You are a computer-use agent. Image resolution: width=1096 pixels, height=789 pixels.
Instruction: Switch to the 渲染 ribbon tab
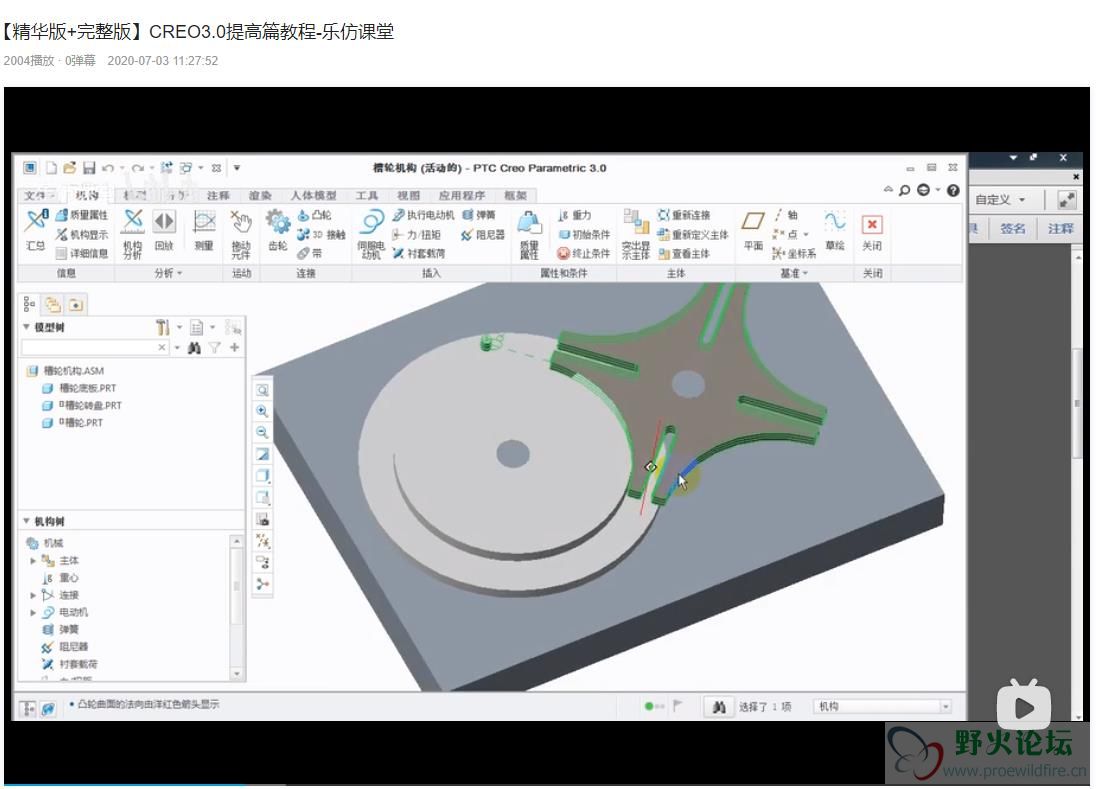260,196
